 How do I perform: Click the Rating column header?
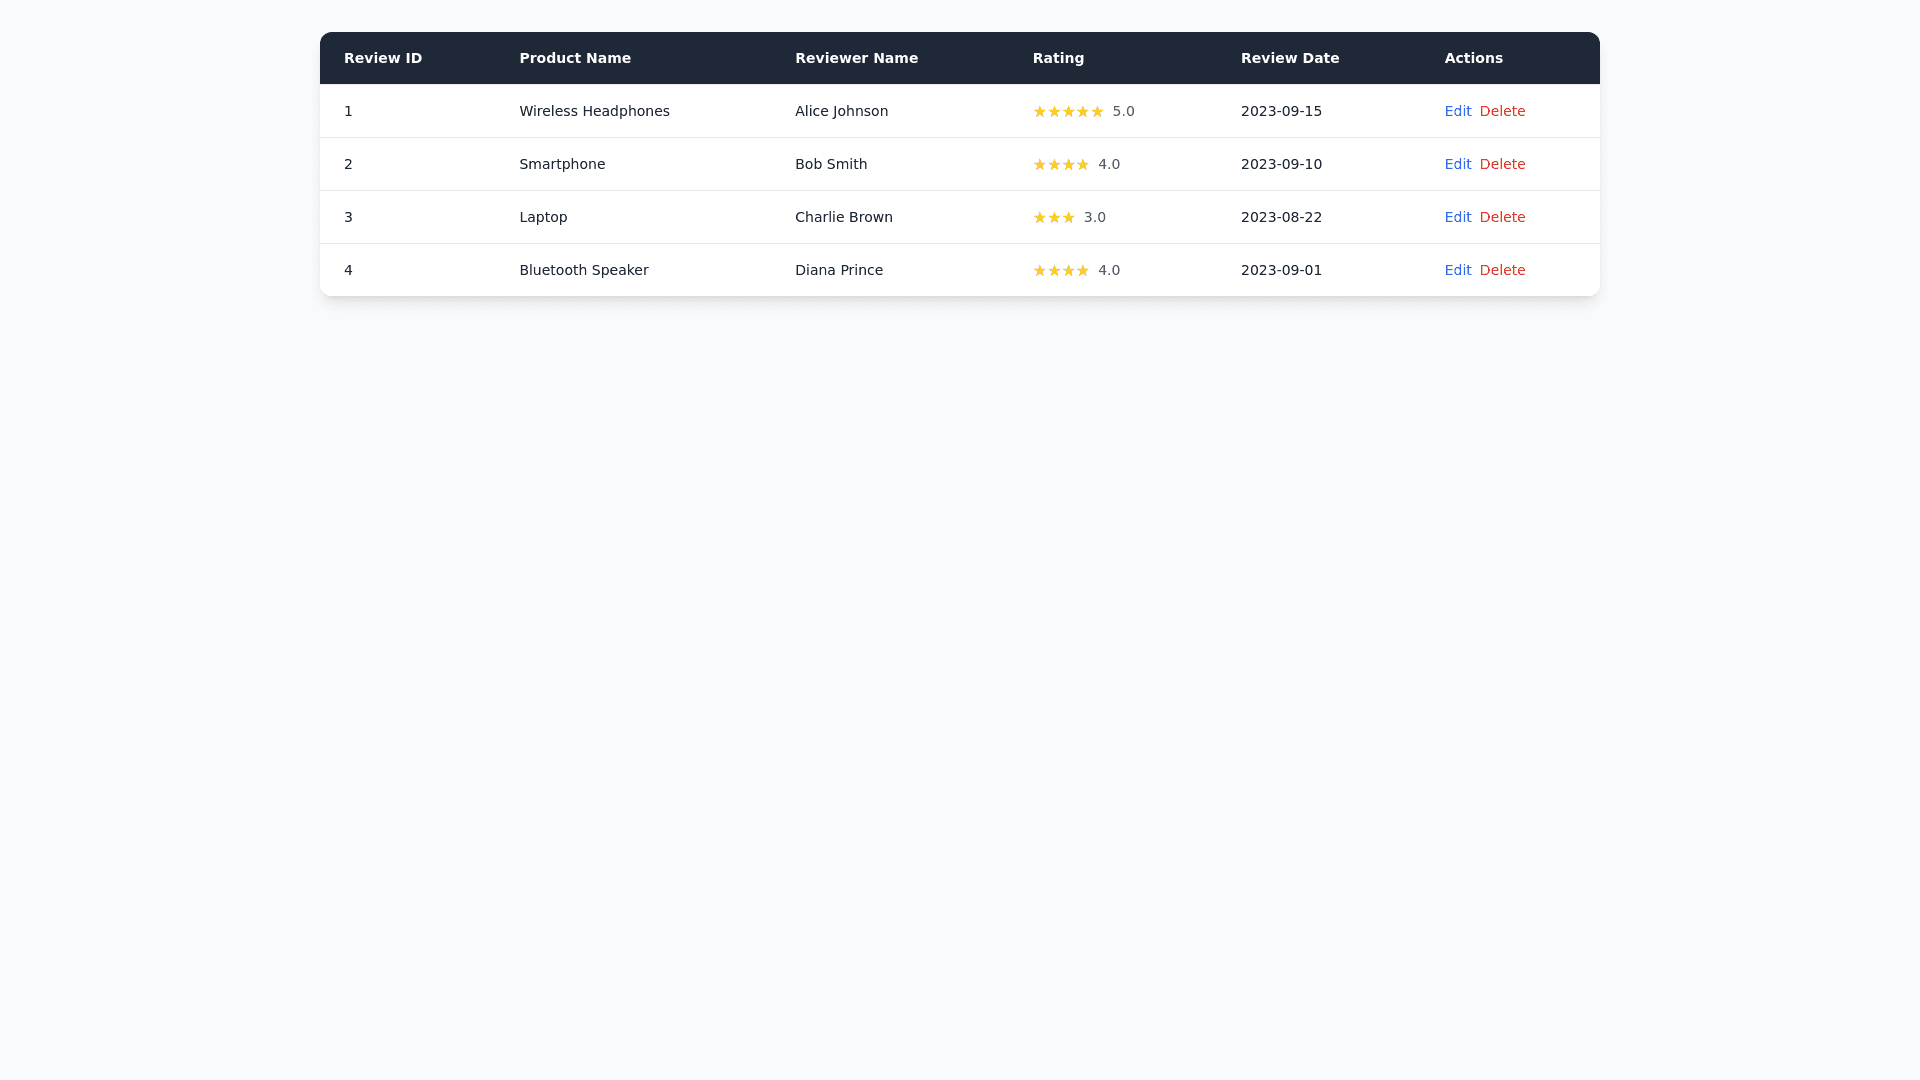click(1058, 58)
